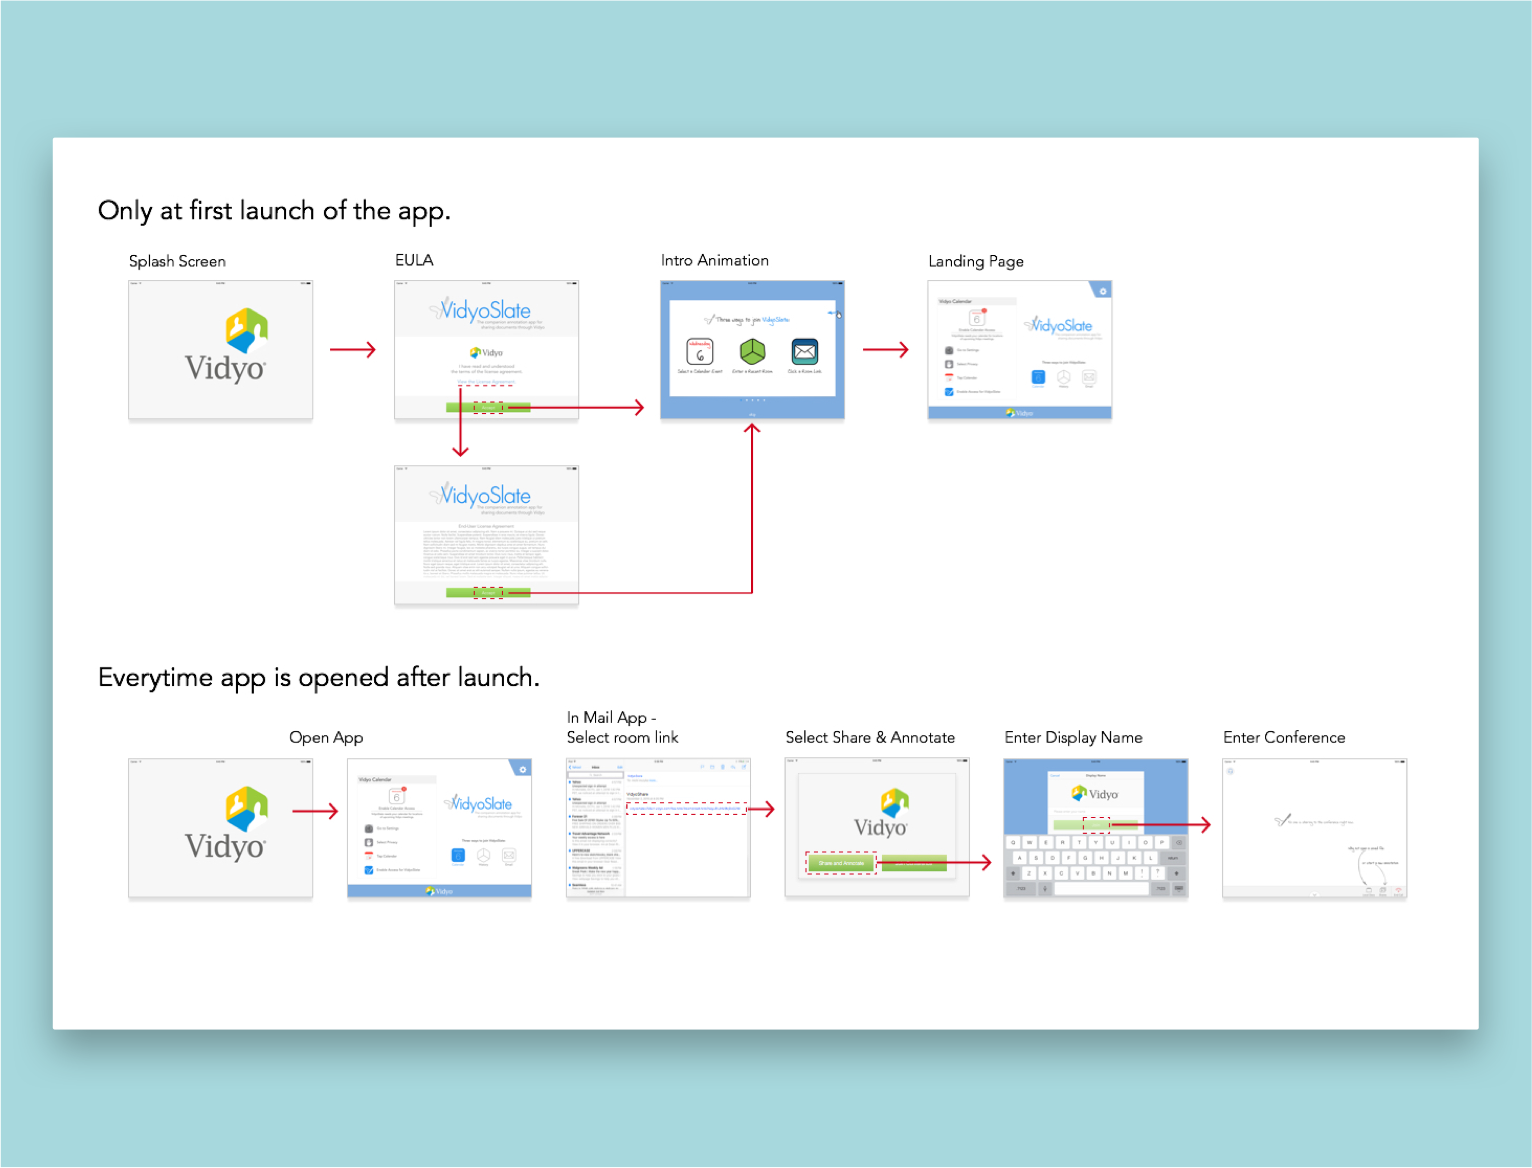Open settings gear on first-launch Landing Page thumbnail

click(1103, 291)
